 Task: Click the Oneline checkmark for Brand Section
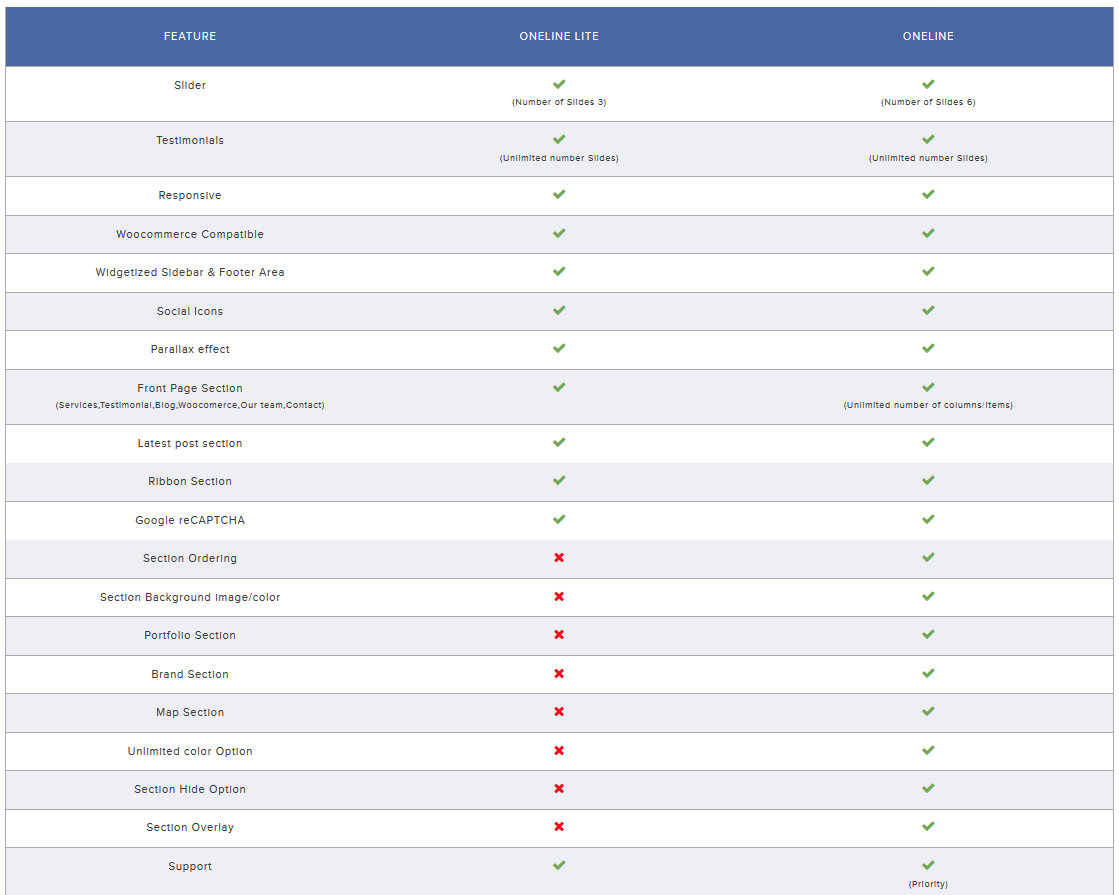click(x=928, y=673)
